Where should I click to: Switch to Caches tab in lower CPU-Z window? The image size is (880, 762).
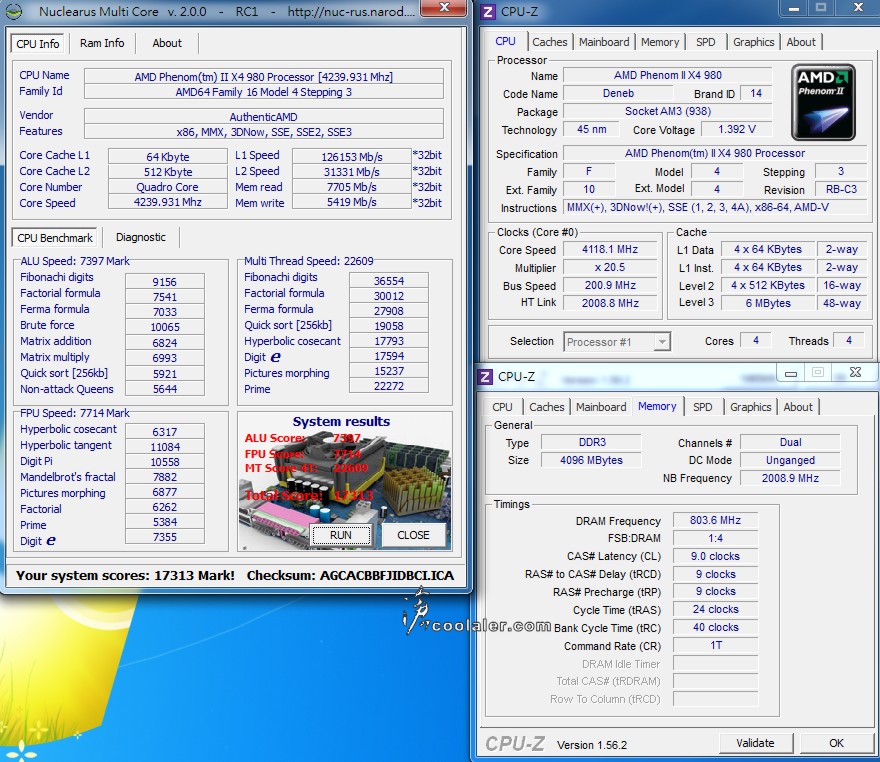546,407
